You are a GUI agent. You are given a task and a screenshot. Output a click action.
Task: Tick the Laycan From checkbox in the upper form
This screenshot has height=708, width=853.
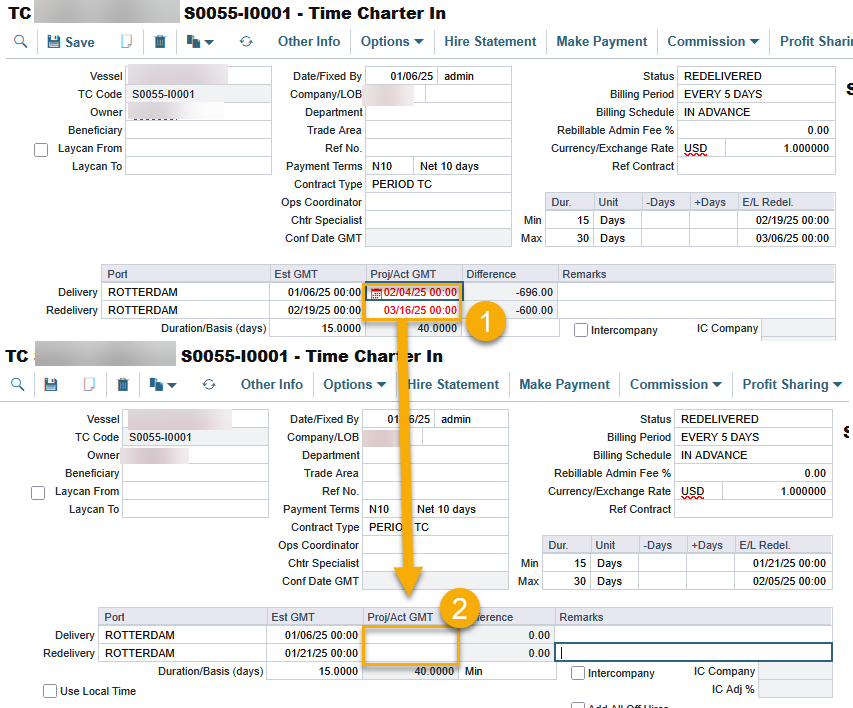[x=41, y=149]
